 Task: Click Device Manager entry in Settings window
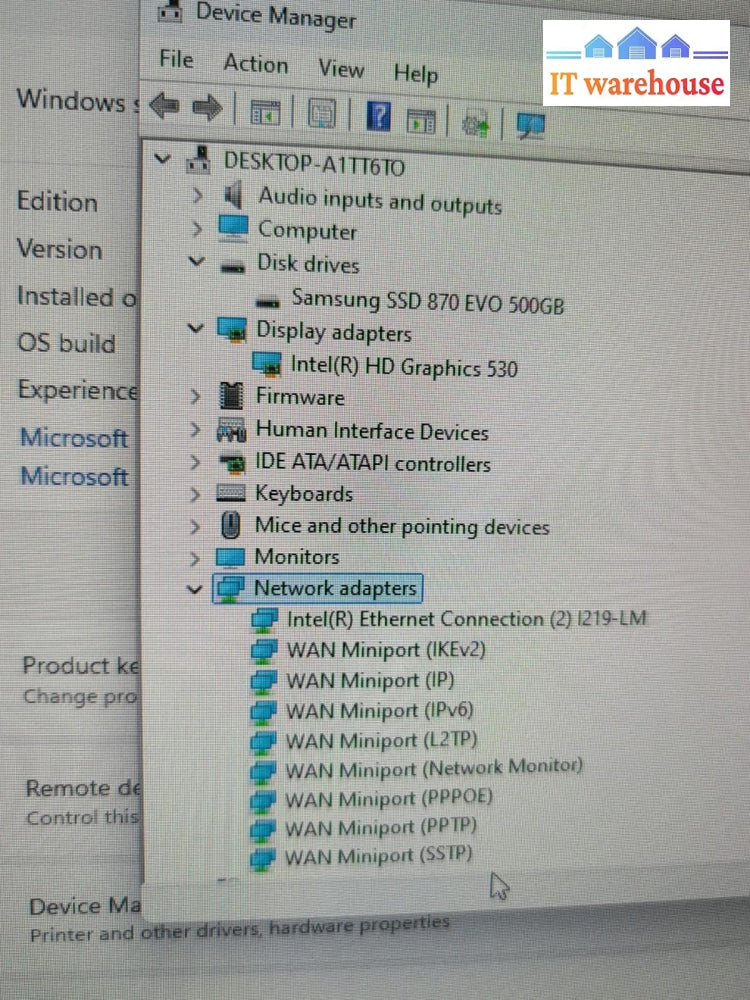click(x=85, y=906)
